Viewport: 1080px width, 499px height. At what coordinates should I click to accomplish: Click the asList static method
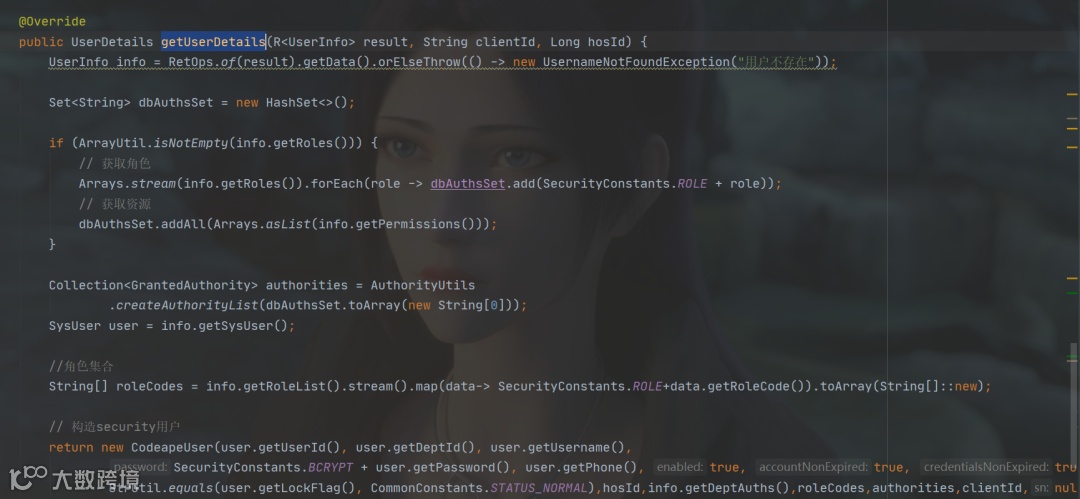click(288, 225)
